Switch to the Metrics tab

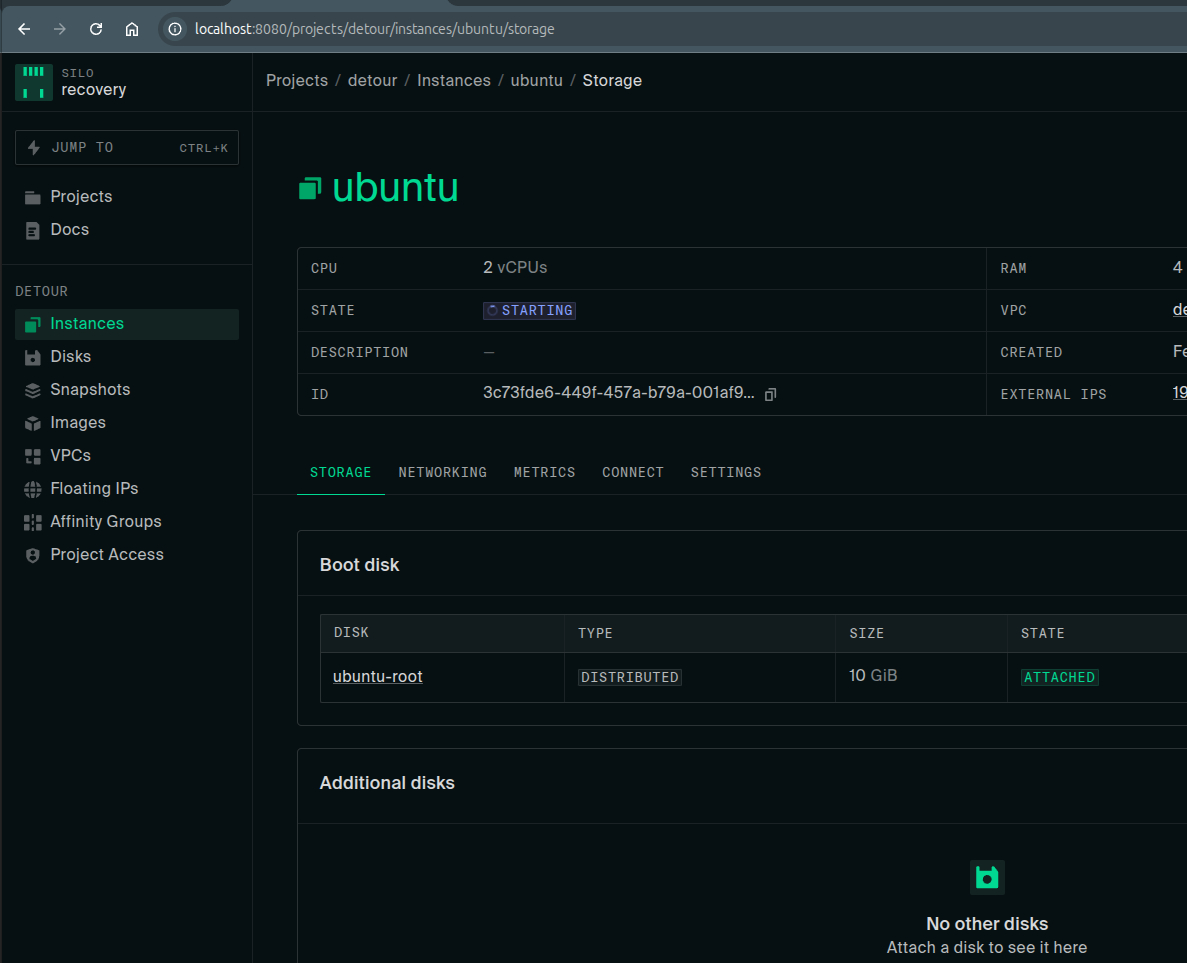[544, 472]
